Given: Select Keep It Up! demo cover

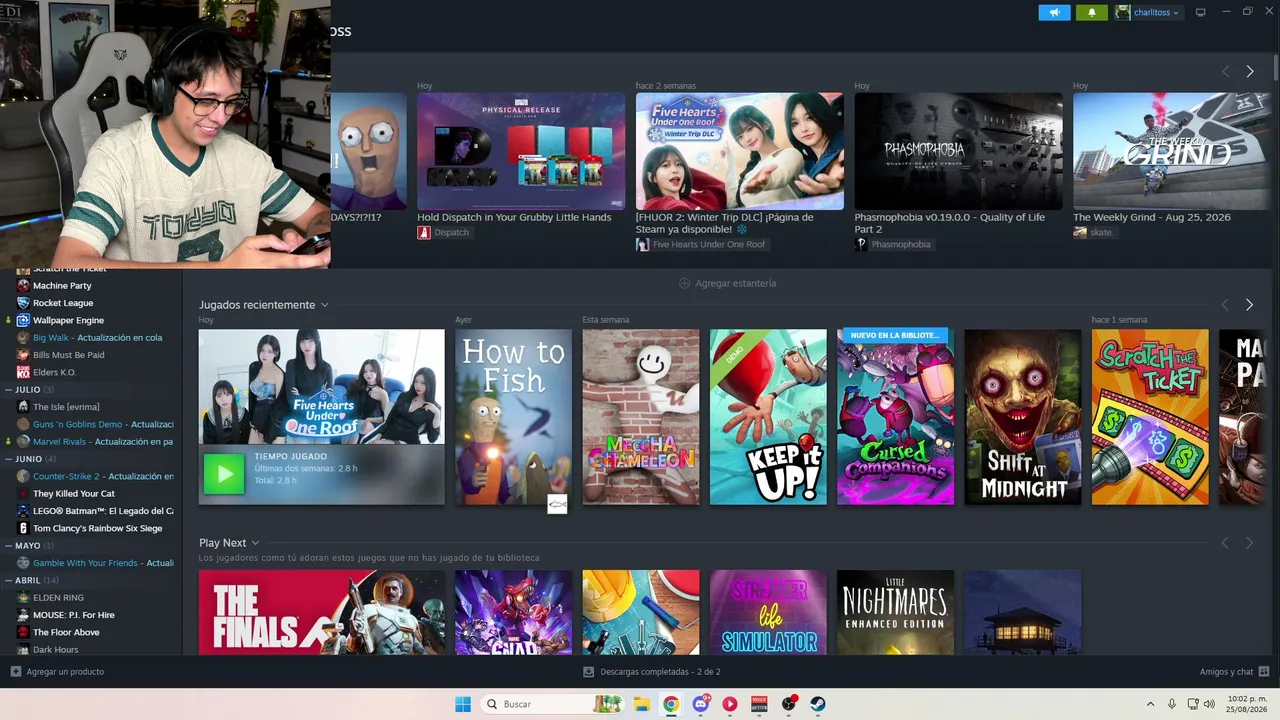Looking at the screenshot, I should click(x=768, y=417).
